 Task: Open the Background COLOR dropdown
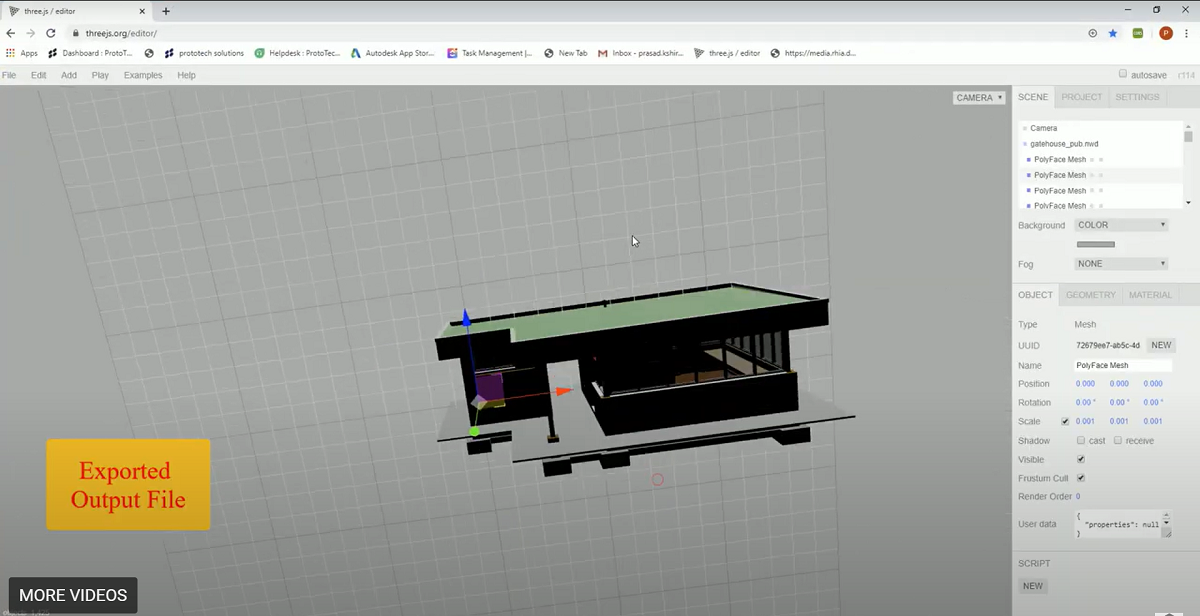coord(1121,225)
